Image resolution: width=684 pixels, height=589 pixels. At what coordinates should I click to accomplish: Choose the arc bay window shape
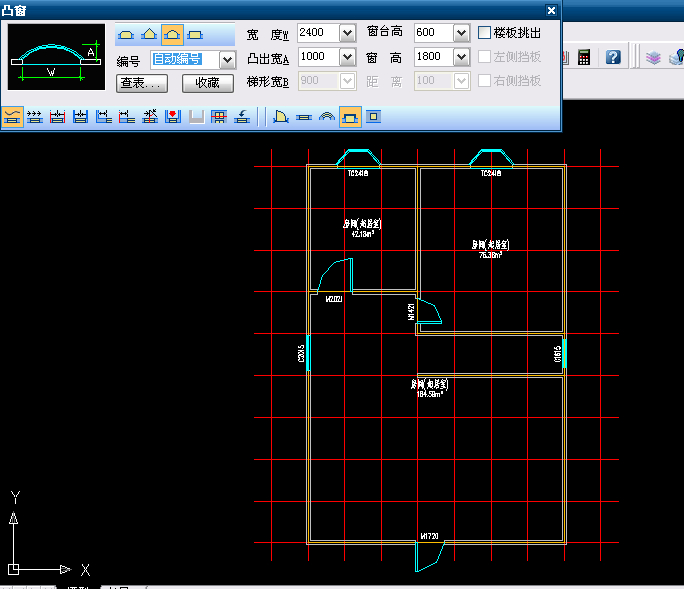coord(171,35)
